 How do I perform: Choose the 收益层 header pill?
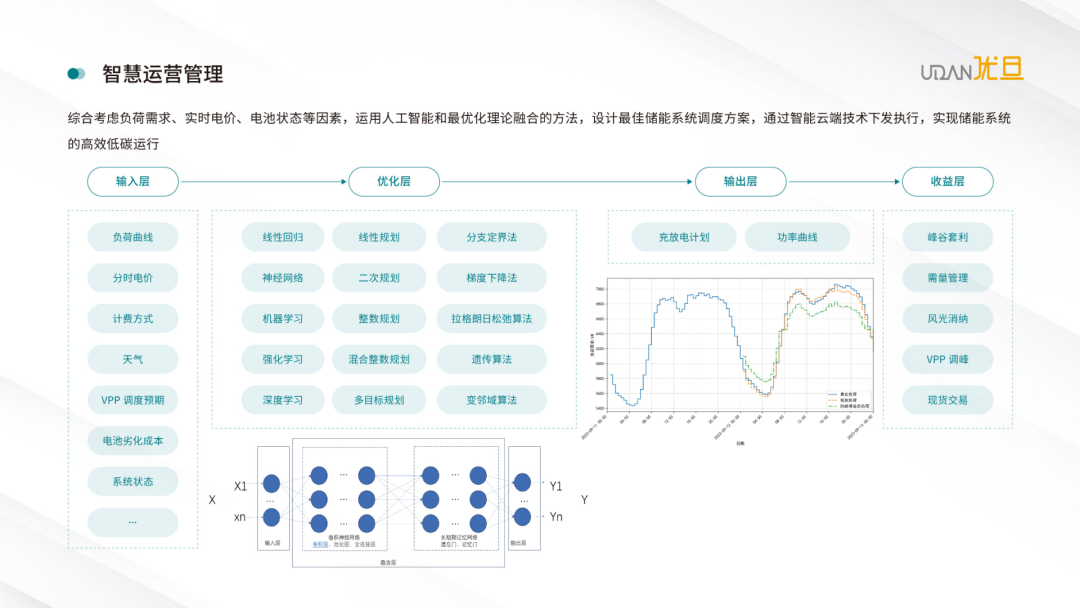click(947, 181)
